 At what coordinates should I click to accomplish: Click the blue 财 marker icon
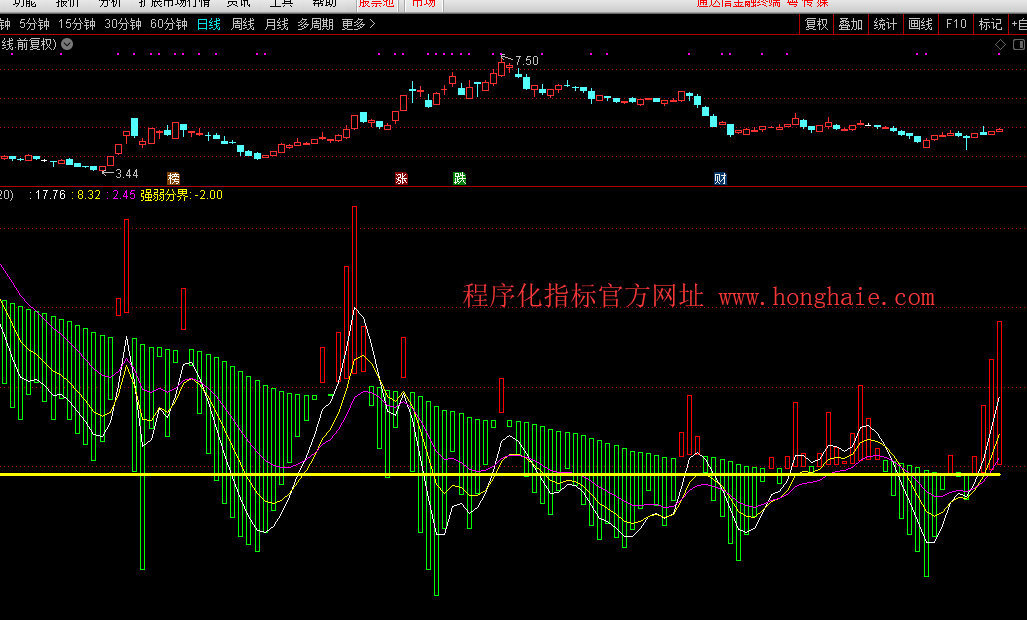[720, 178]
